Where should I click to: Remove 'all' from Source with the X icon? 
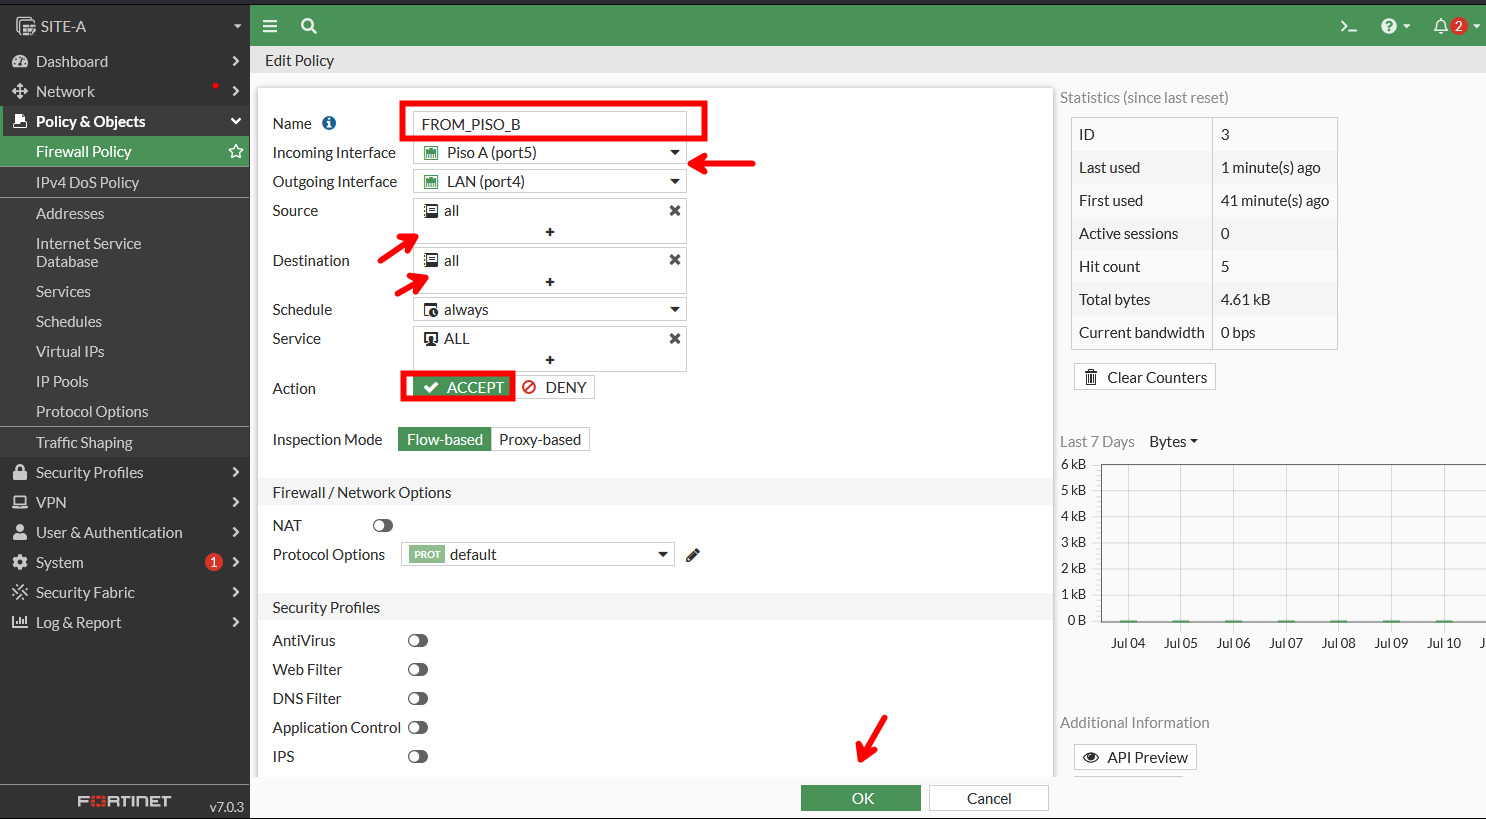pyautogui.click(x=675, y=211)
